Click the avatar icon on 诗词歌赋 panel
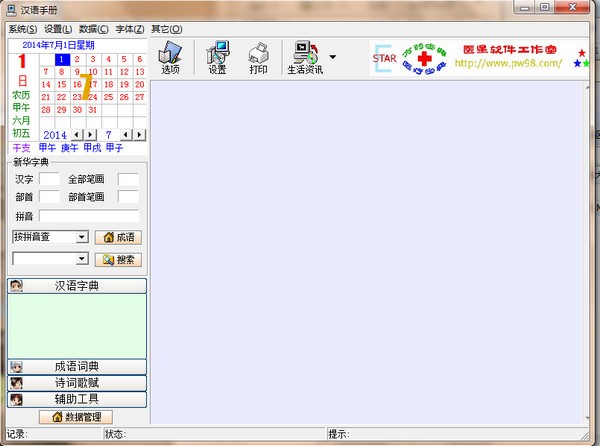Viewport: 600px width, 446px height. [16, 383]
